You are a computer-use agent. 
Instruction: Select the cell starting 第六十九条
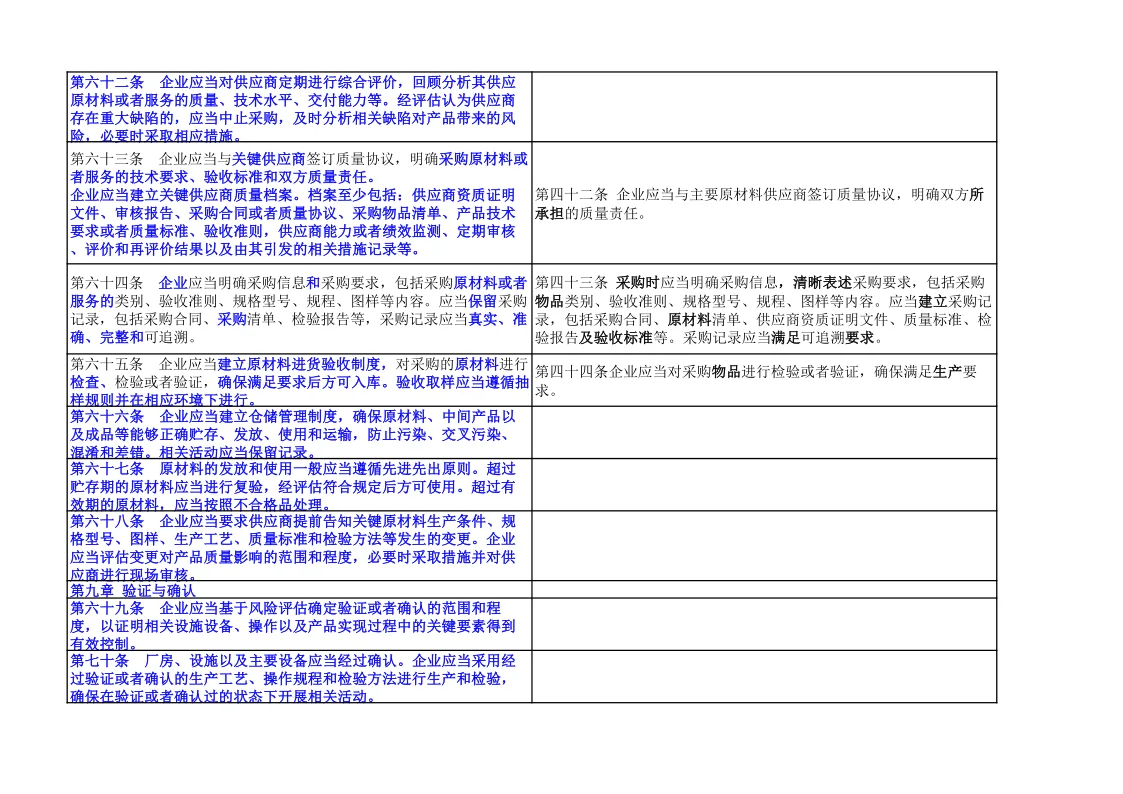pyautogui.click(x=299, y=624)
